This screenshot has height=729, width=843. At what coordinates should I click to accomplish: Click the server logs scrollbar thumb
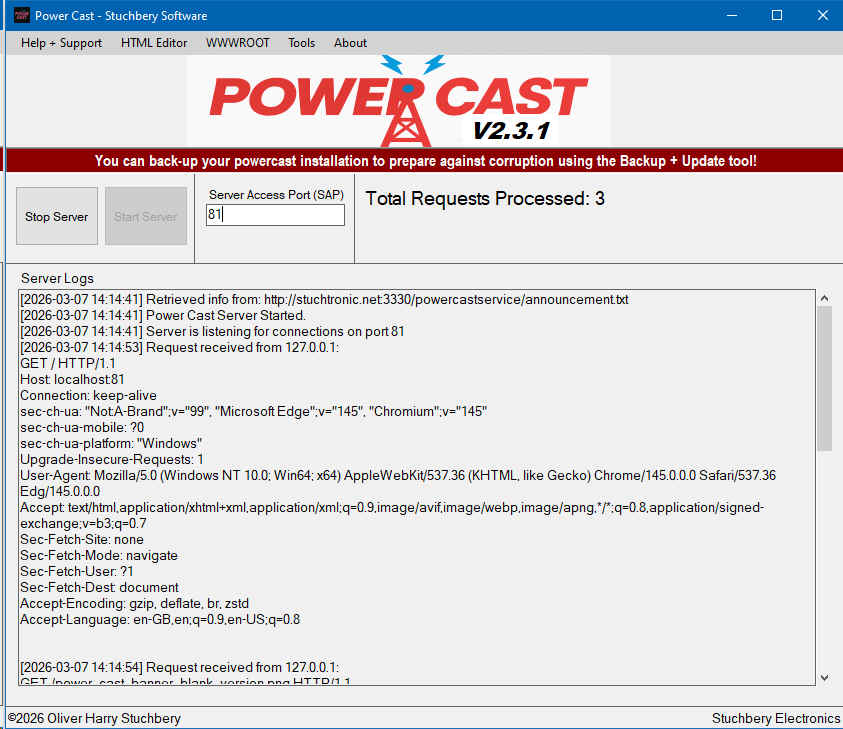[824, 378]
